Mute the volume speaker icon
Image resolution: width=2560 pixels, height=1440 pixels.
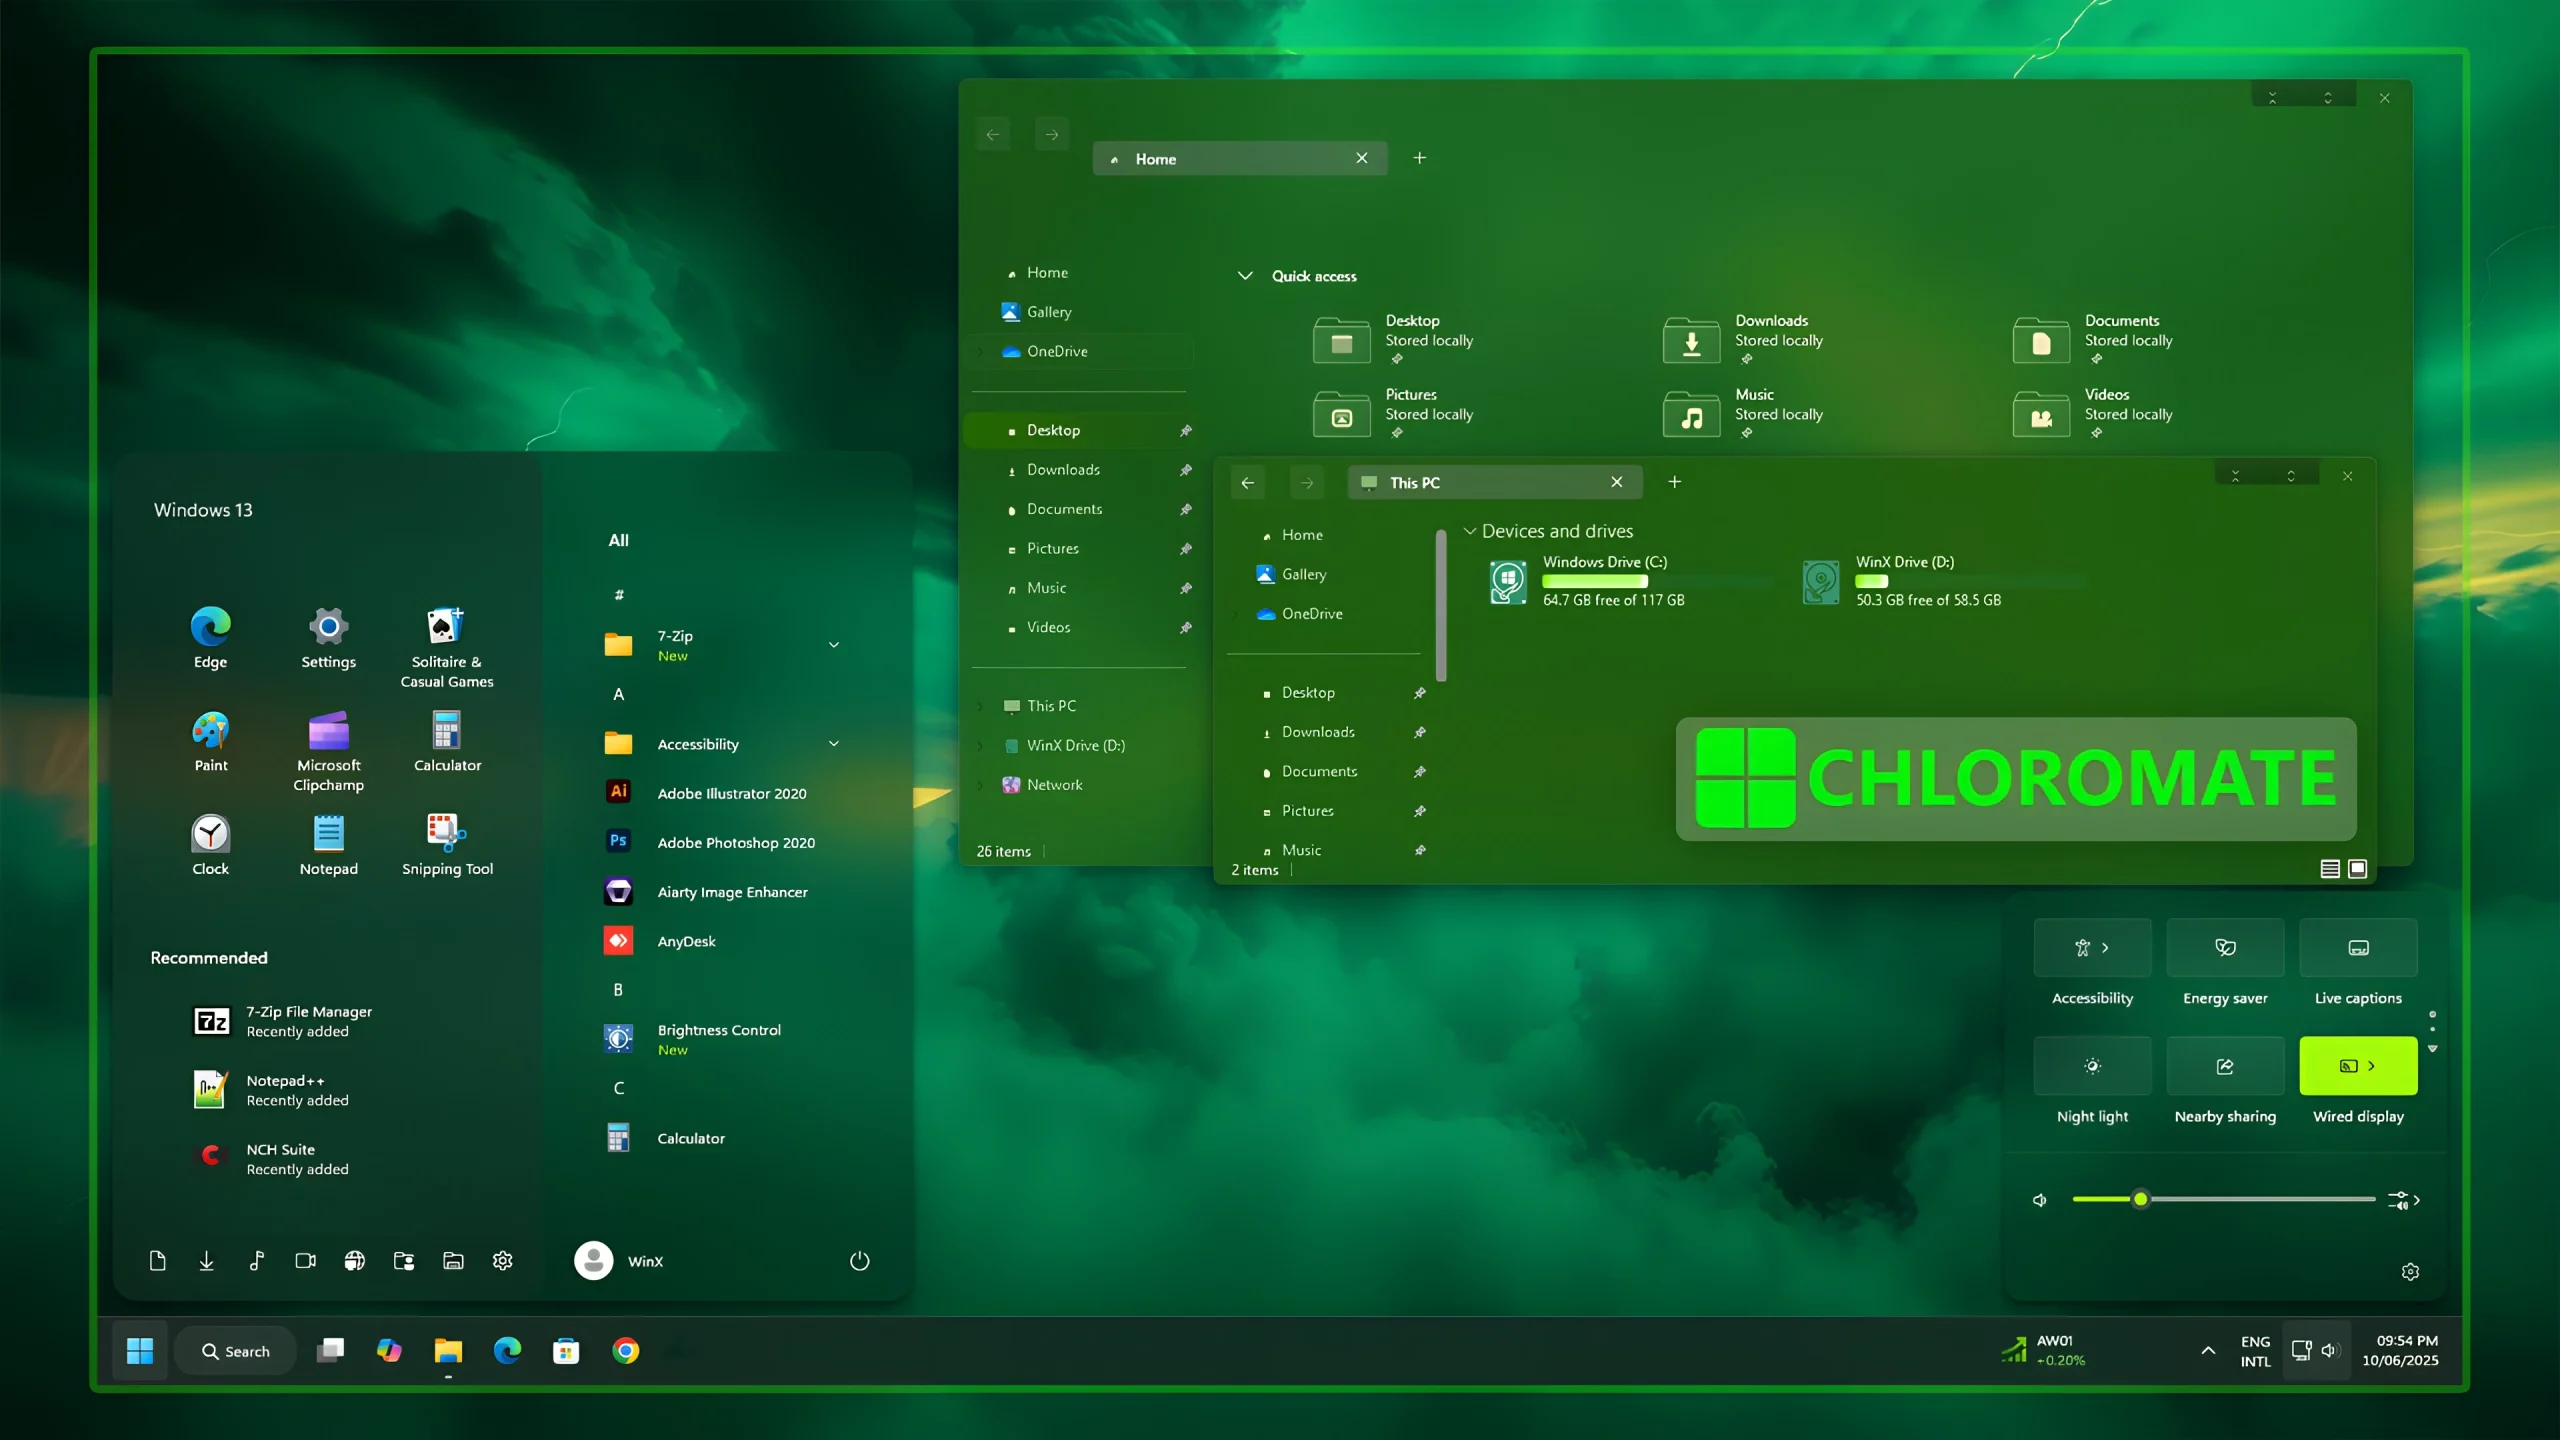pyautogui.click(x=2040, y=1200)
